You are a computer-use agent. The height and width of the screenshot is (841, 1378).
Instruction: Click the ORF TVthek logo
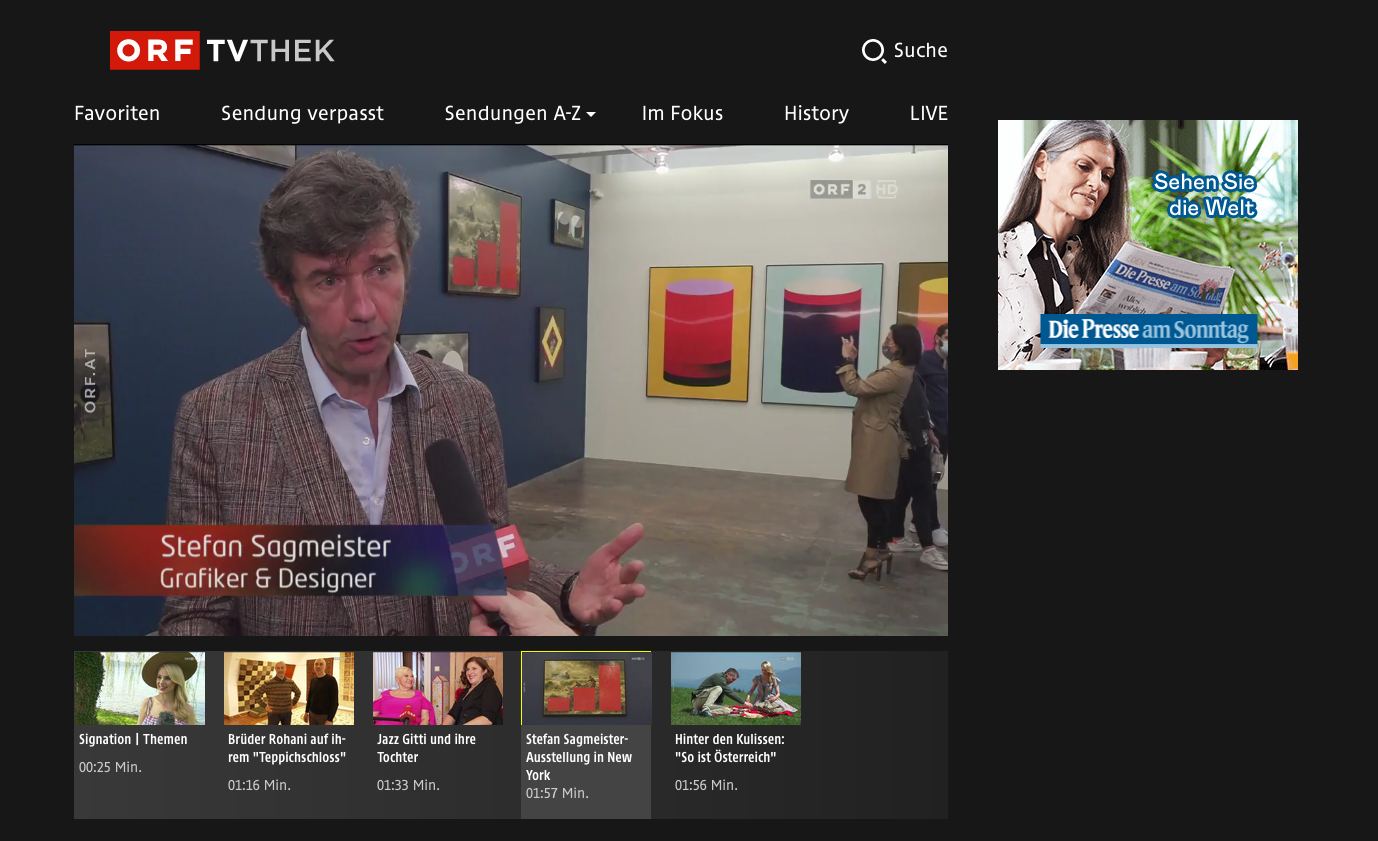[x=222, y=51]
